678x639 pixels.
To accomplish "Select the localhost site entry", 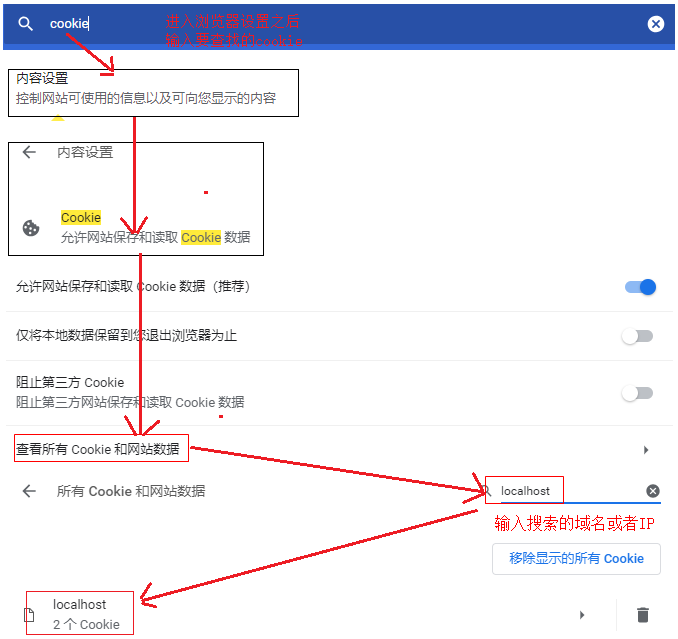I will pyautogui.click(x=80, y=604).
